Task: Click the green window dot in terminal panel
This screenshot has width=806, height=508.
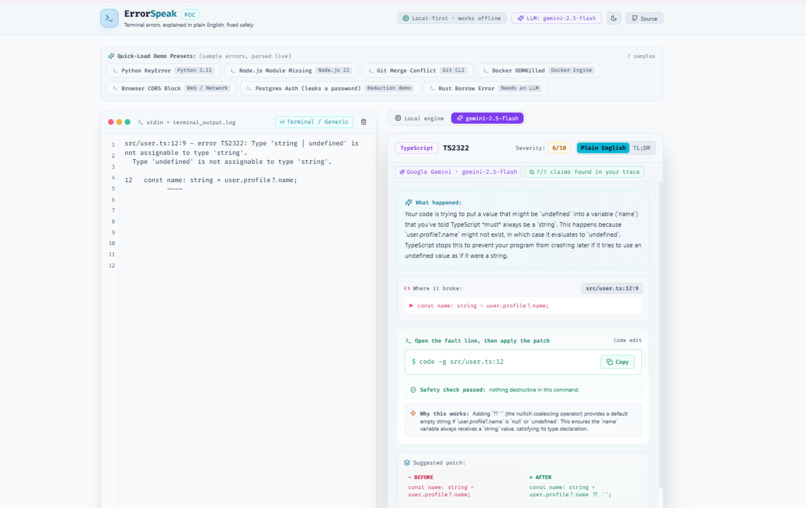Action: pyautogui.click(x=127, y=122)
